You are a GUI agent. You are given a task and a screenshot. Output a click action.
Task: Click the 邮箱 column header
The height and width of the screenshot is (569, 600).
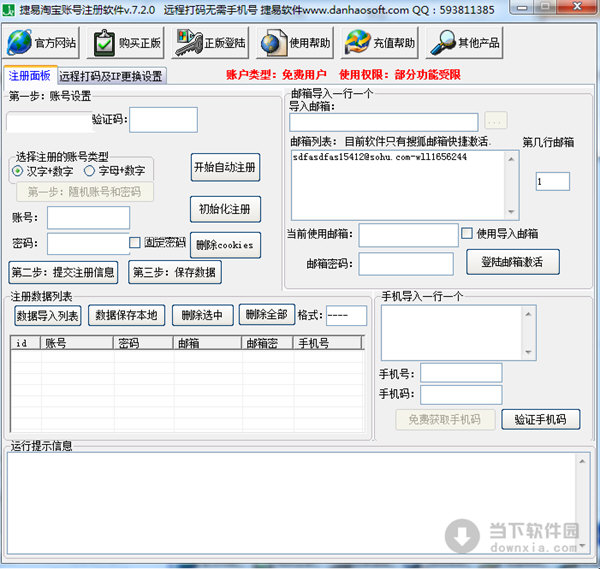pyautogui.click(x=208, y=343)
